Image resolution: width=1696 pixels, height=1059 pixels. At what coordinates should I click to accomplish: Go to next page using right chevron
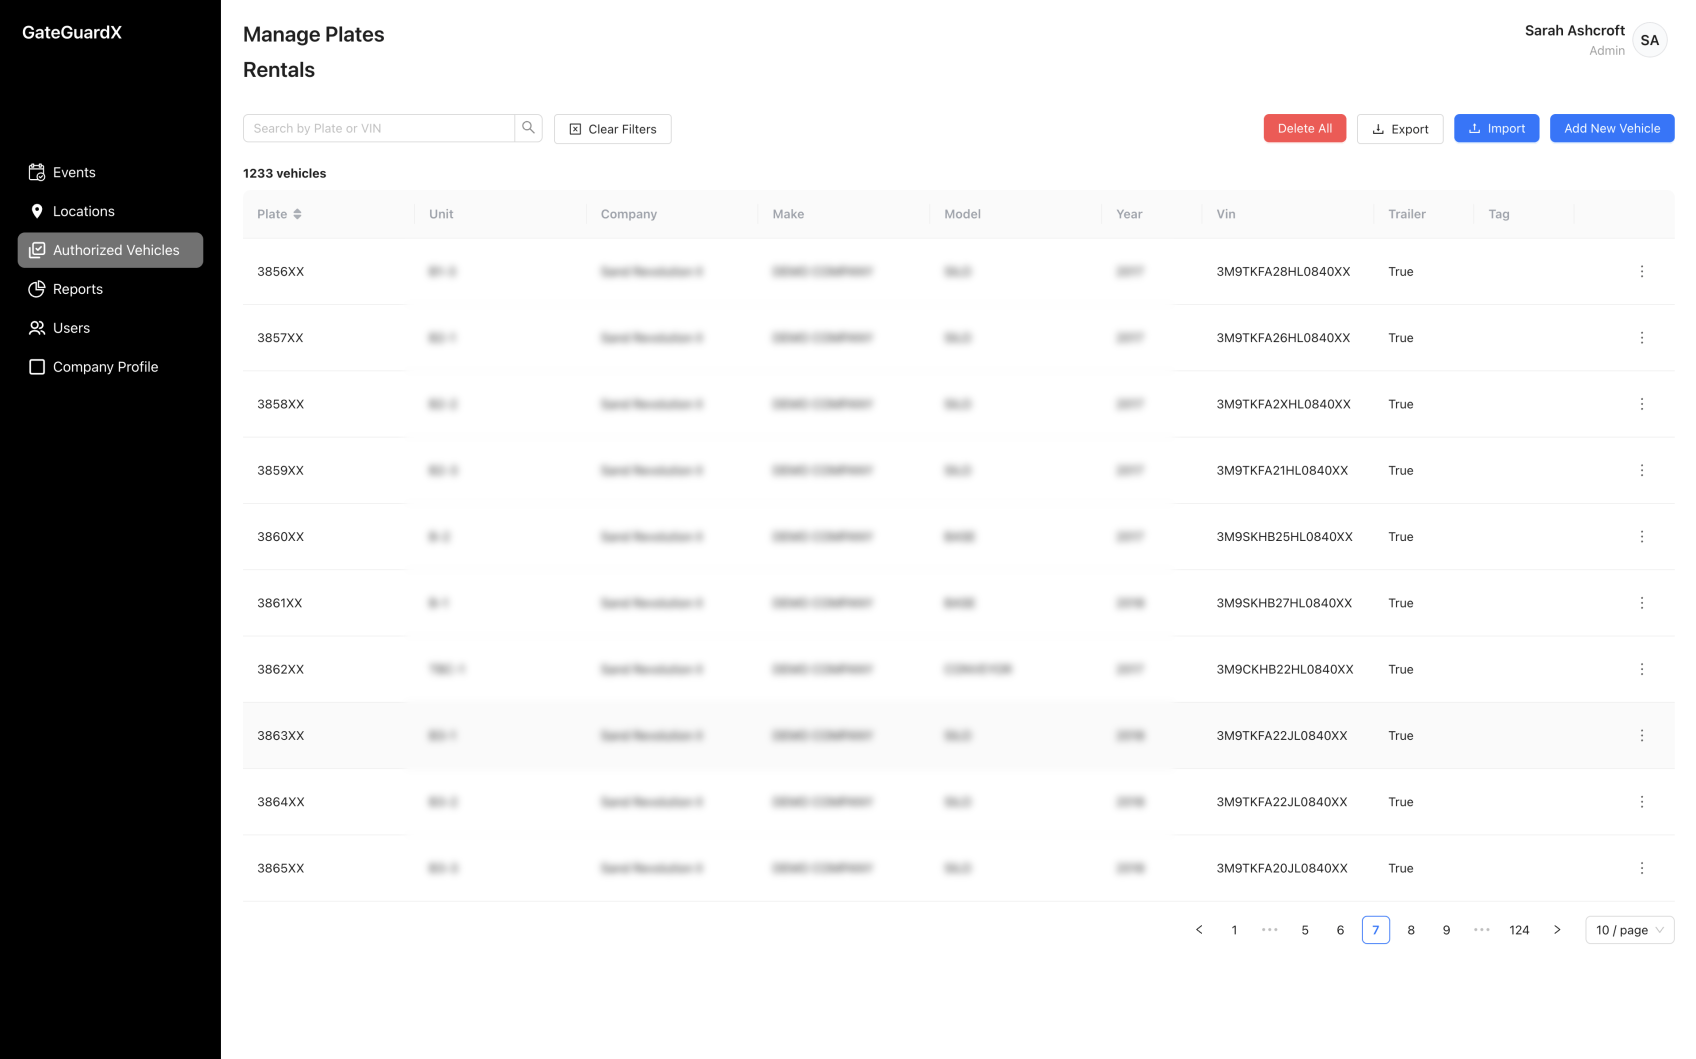point(1557,930)
